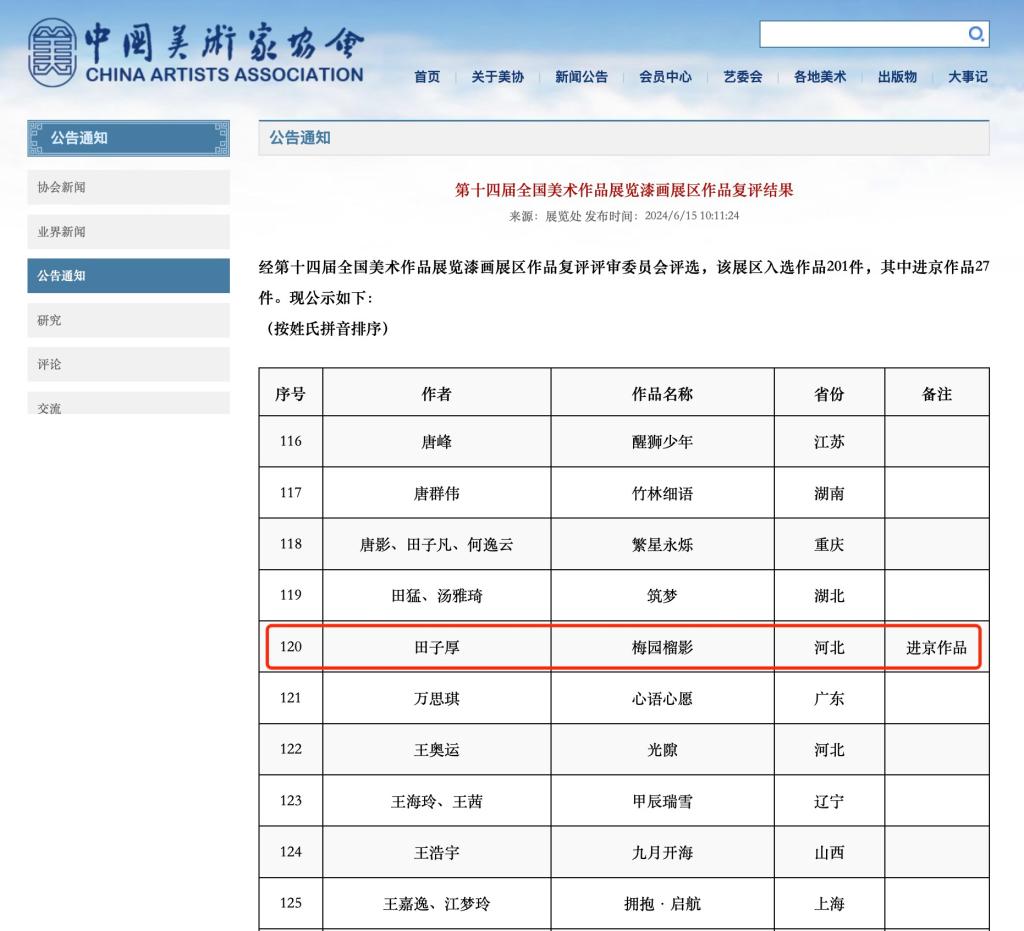Go to the 新闻公告 menu
The width and height of the screenshot is (1024, 931).
pos(581,77)
